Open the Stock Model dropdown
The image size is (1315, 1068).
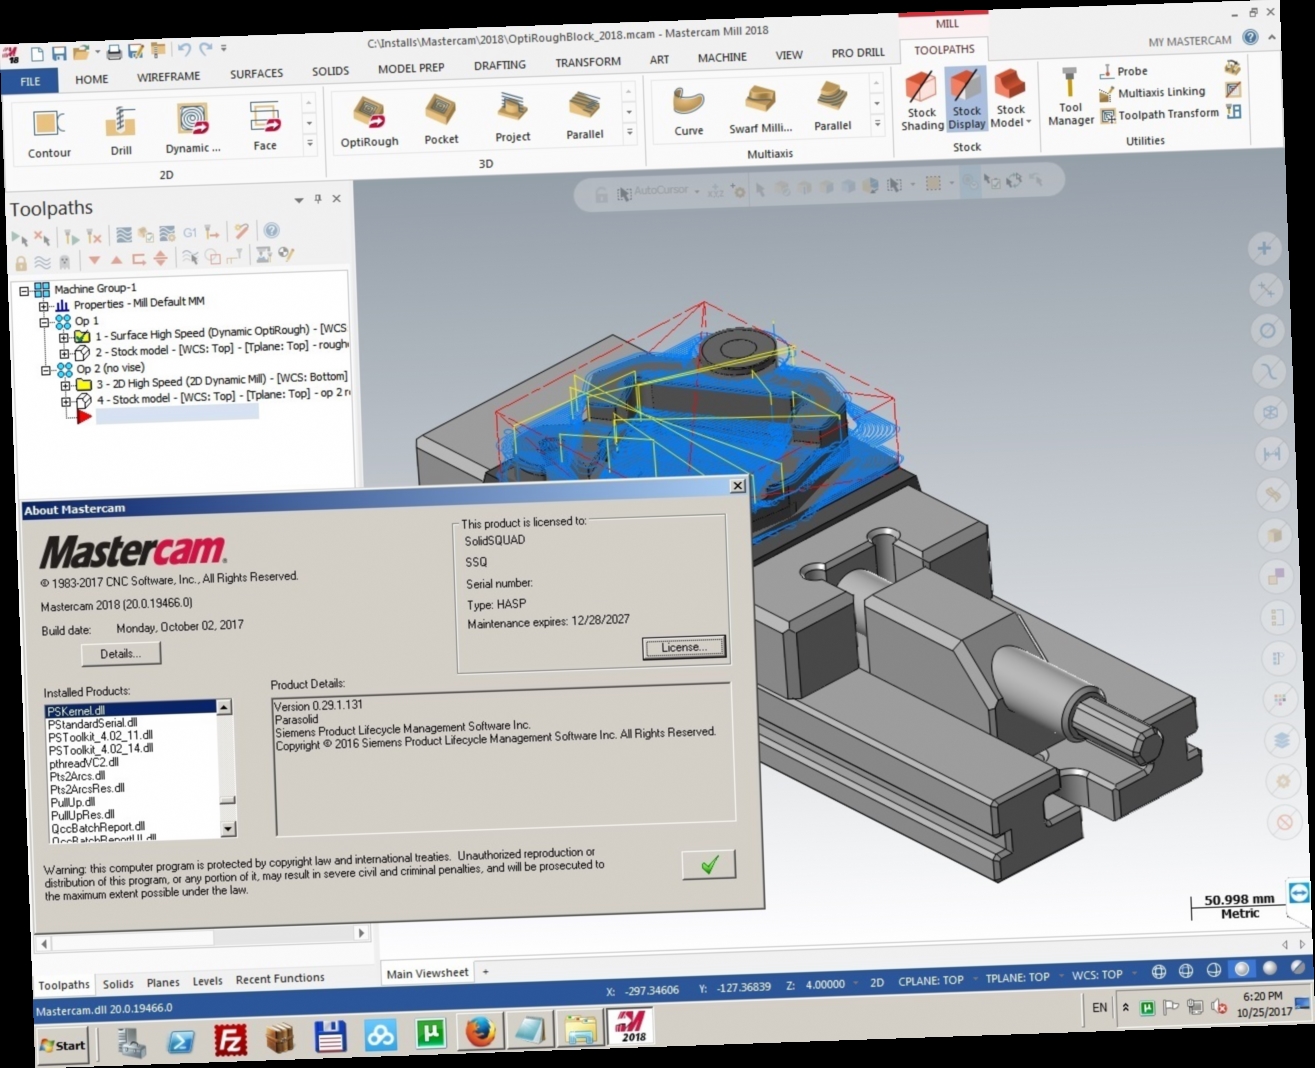click(1010, 99)
